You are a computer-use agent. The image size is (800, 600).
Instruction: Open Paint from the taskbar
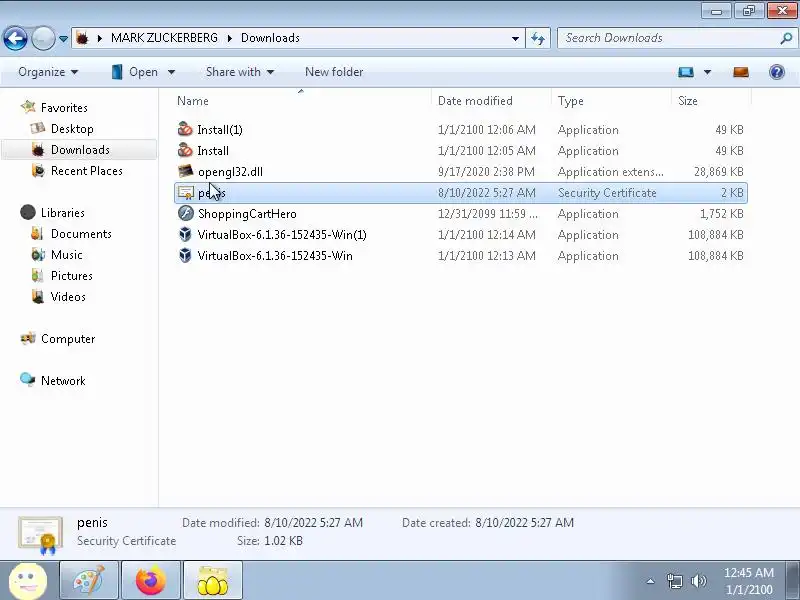[x=89, y=581]
